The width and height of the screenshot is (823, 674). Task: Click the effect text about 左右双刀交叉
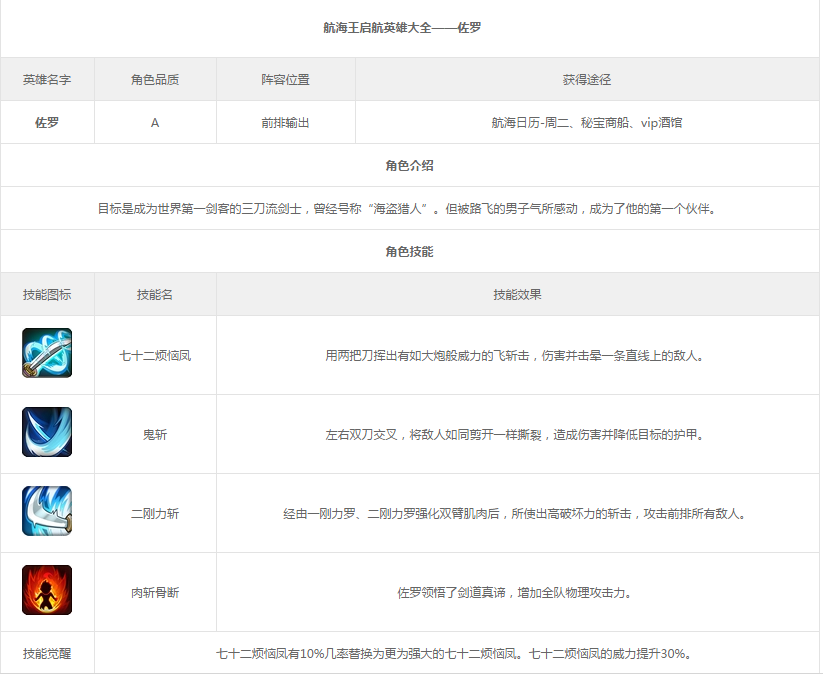tap(514, 435)
